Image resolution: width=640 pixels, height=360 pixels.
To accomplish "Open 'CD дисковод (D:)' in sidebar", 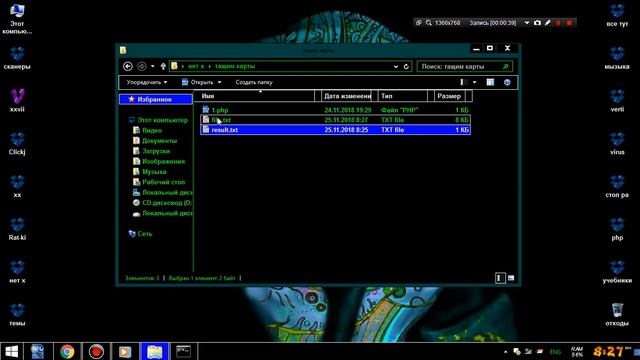I will pyautogui.click(x=162, y=202).
